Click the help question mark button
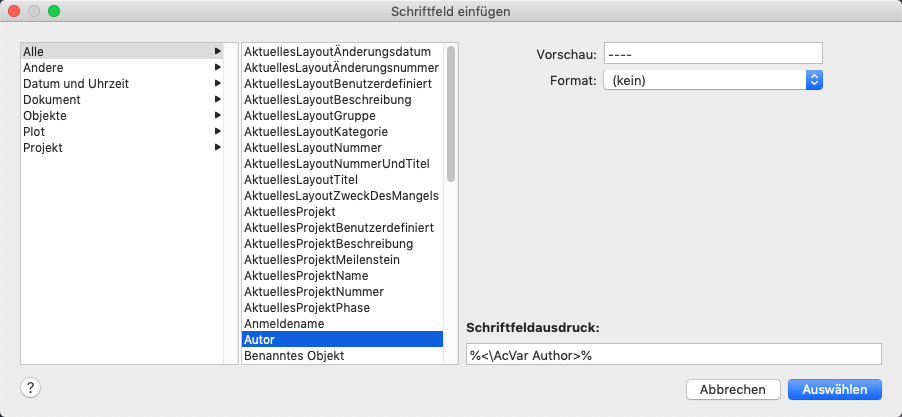 point(31,388)
